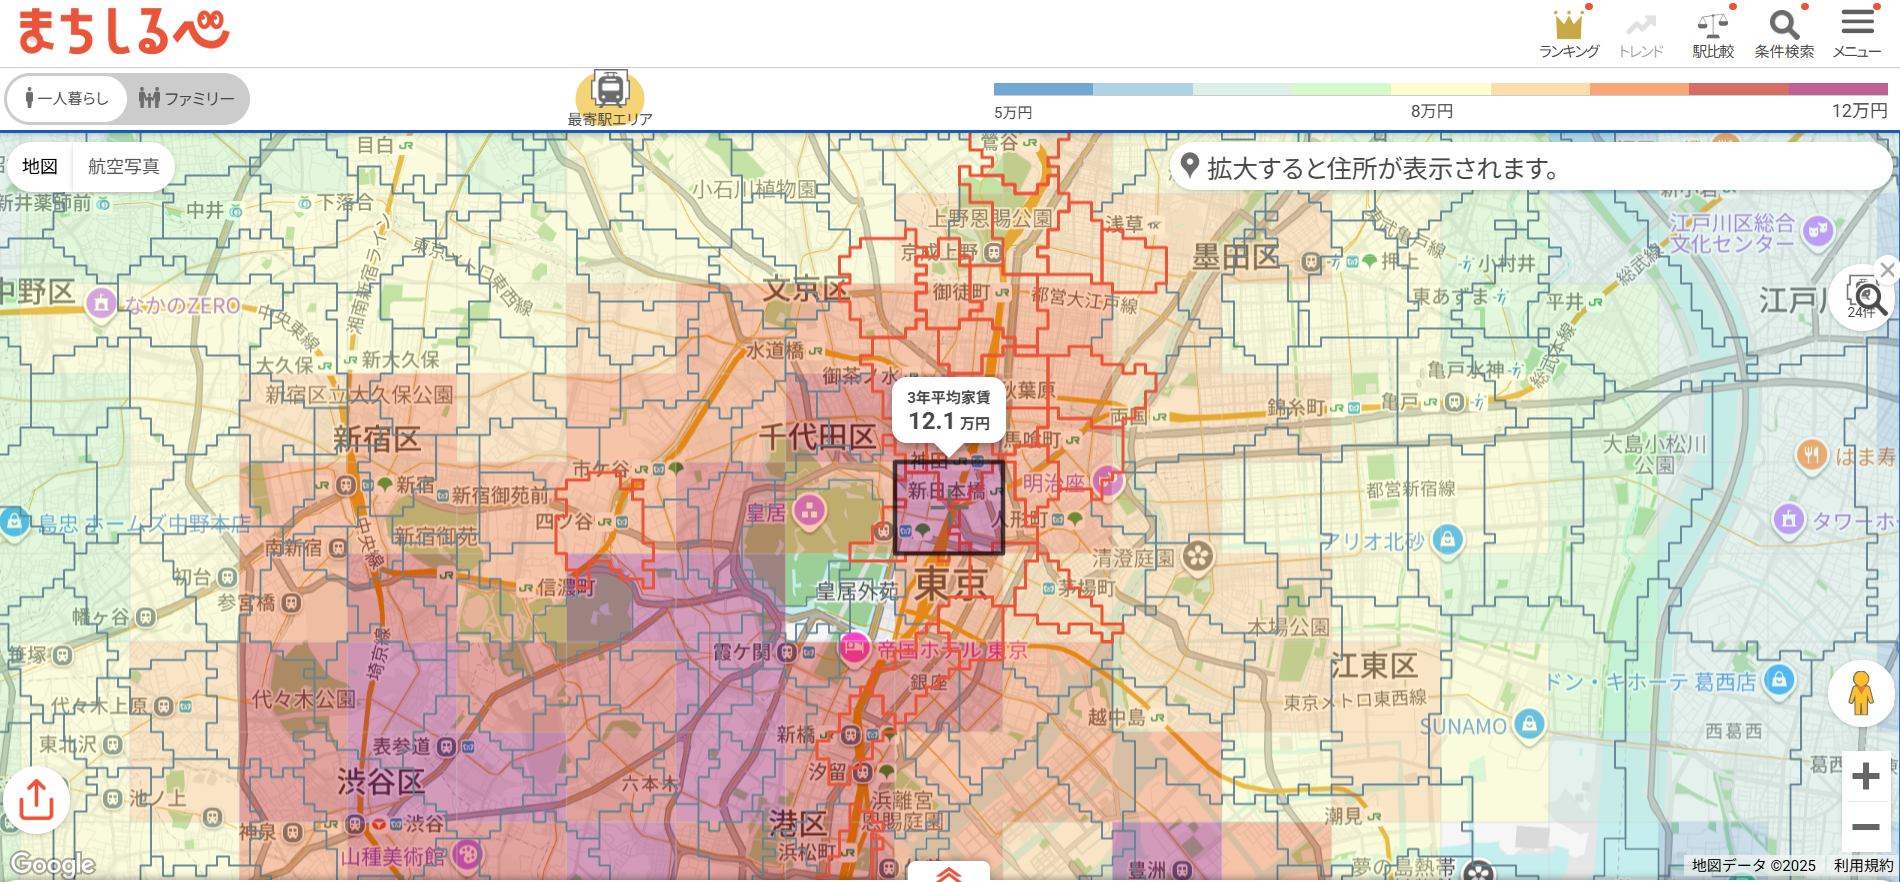
Task: Open the メニュー hamburger menu
Action: tap(1857, 32)
